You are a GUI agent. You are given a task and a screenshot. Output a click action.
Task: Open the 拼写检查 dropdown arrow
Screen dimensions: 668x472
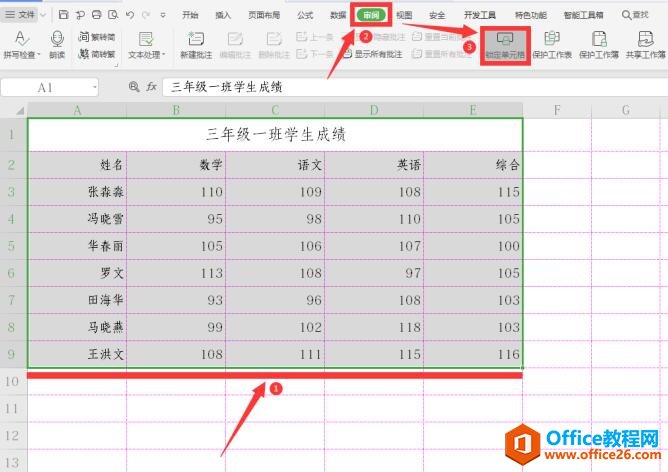point(39,55)
